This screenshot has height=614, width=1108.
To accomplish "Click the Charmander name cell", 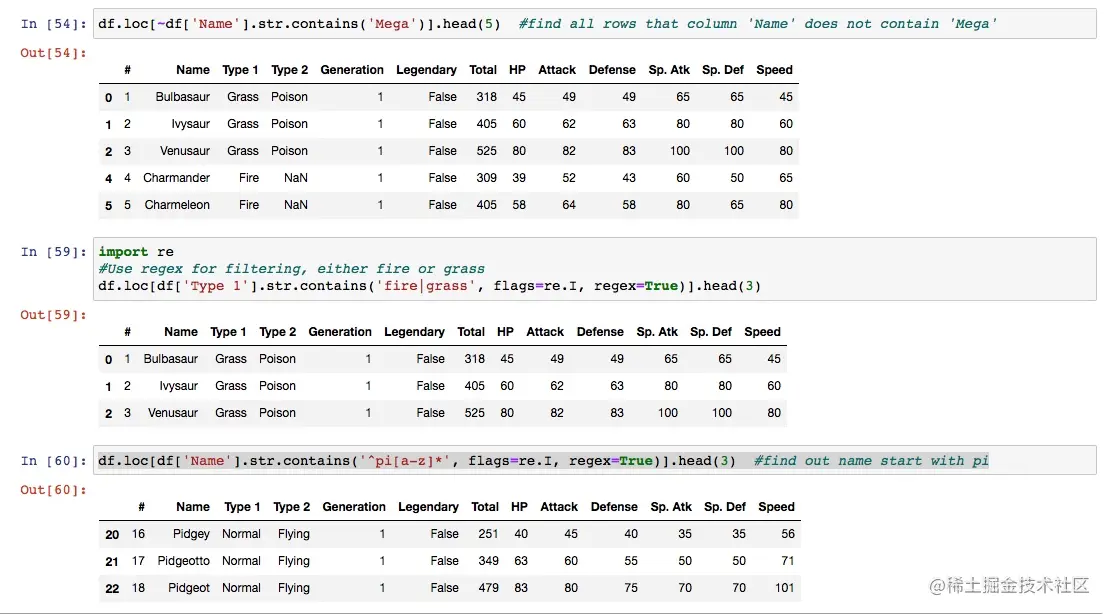I will 176,178.
